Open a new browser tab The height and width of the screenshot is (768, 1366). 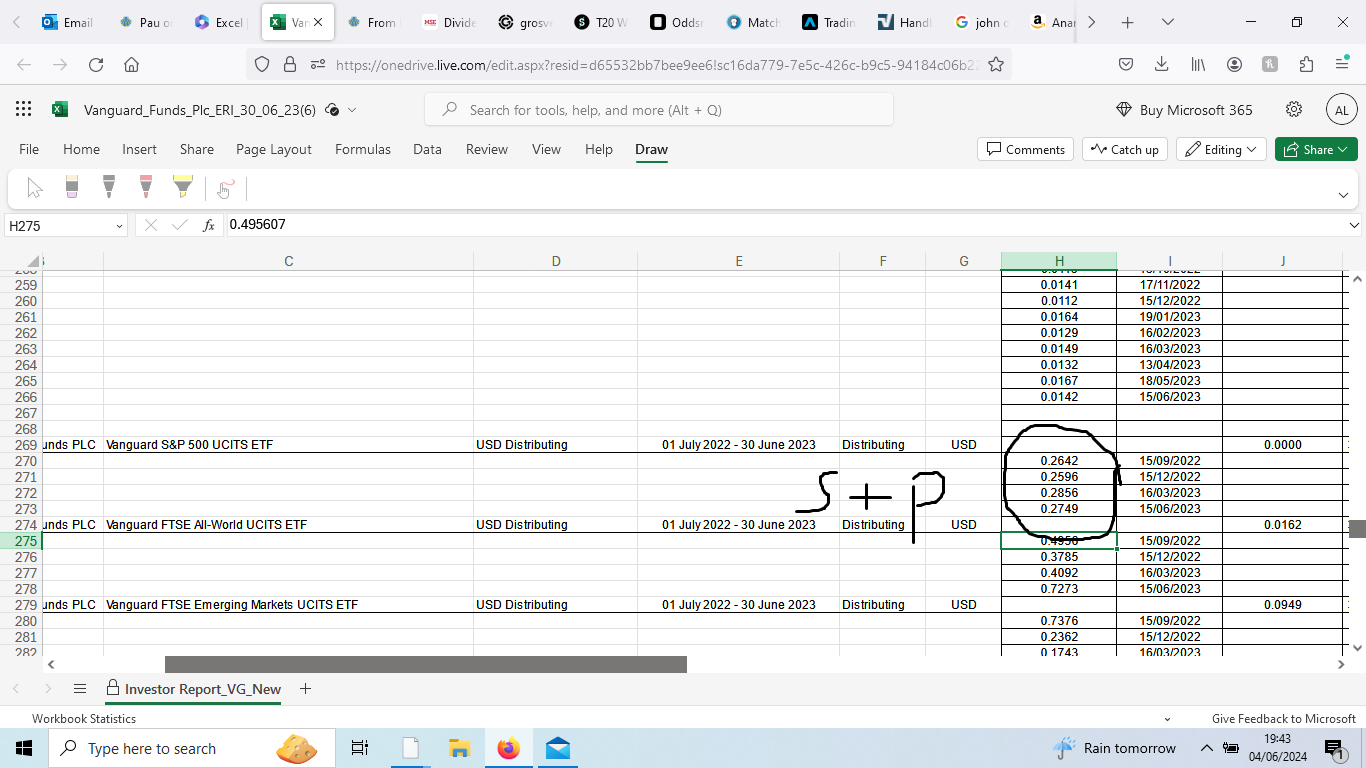pyautogui.click(x=1127, y=22)
